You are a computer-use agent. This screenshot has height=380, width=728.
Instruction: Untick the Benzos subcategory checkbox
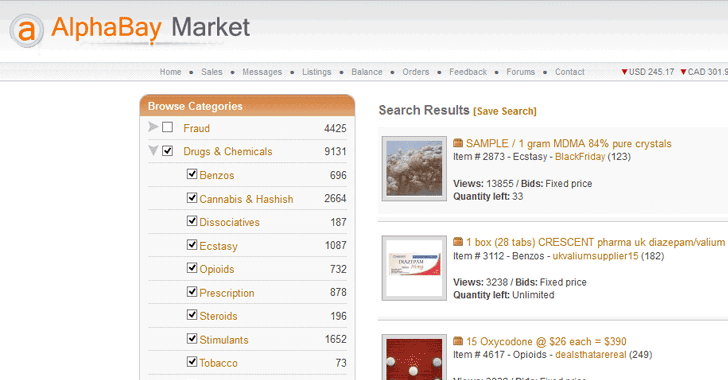click(x=192, y=174)
